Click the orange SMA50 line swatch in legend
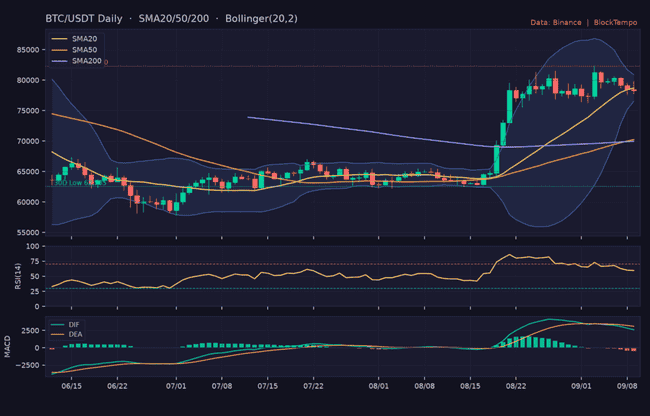The width and height of the screenshot is (650, 416). (x=59, y=50)
